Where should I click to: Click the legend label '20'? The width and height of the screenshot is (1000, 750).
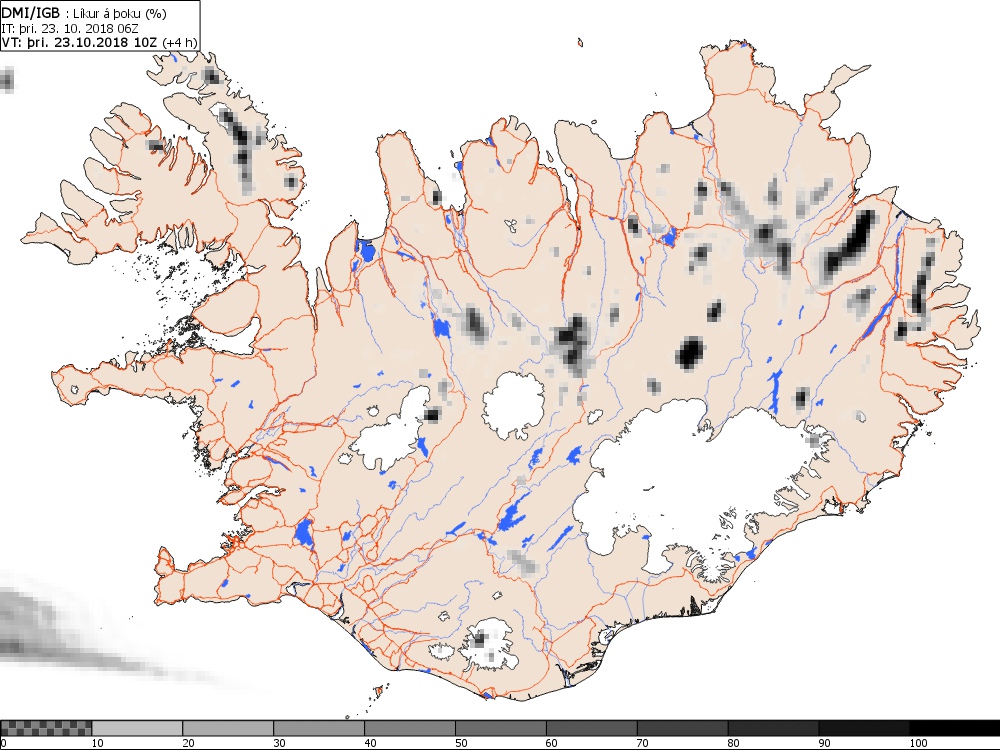click(189, 743)
